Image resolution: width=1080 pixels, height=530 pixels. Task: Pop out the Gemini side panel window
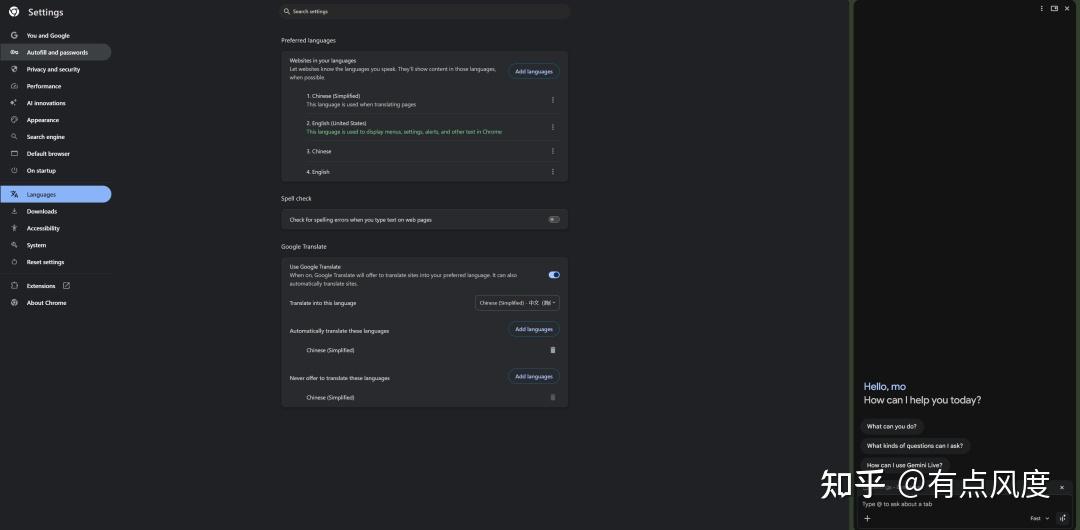(1054, 8)
